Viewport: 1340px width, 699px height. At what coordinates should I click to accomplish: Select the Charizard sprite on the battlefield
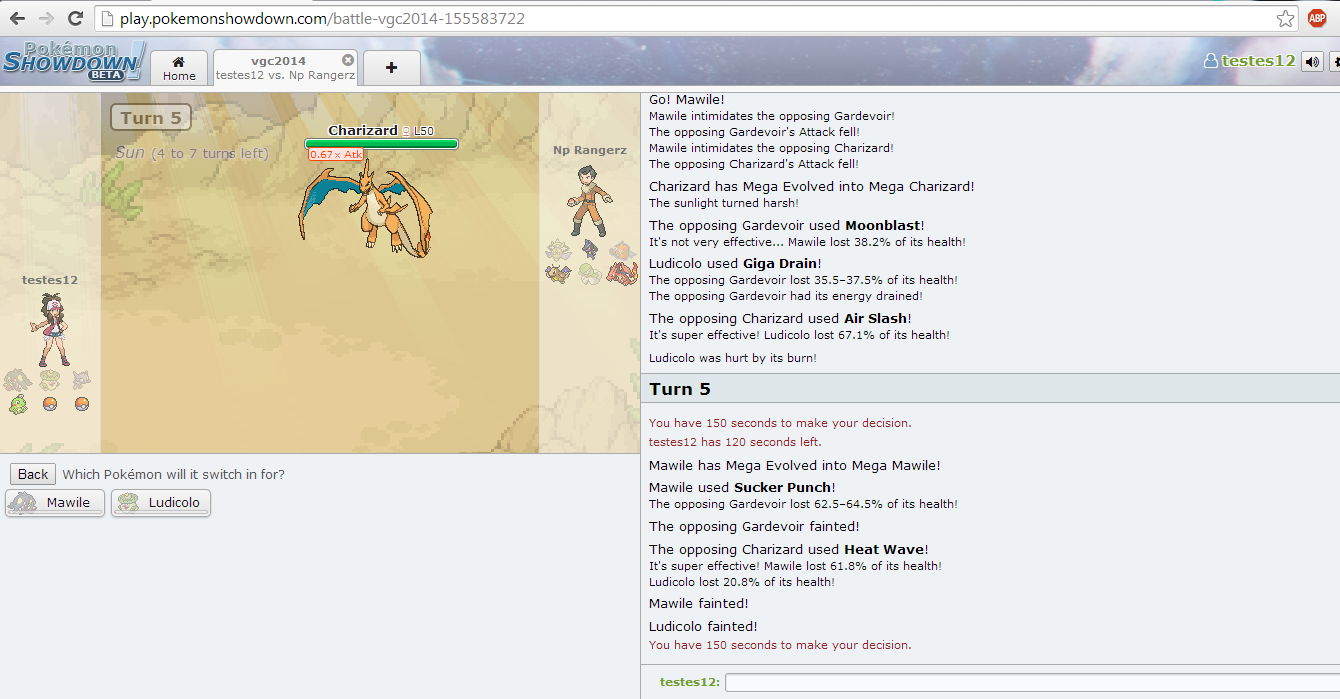coord(368,207)
